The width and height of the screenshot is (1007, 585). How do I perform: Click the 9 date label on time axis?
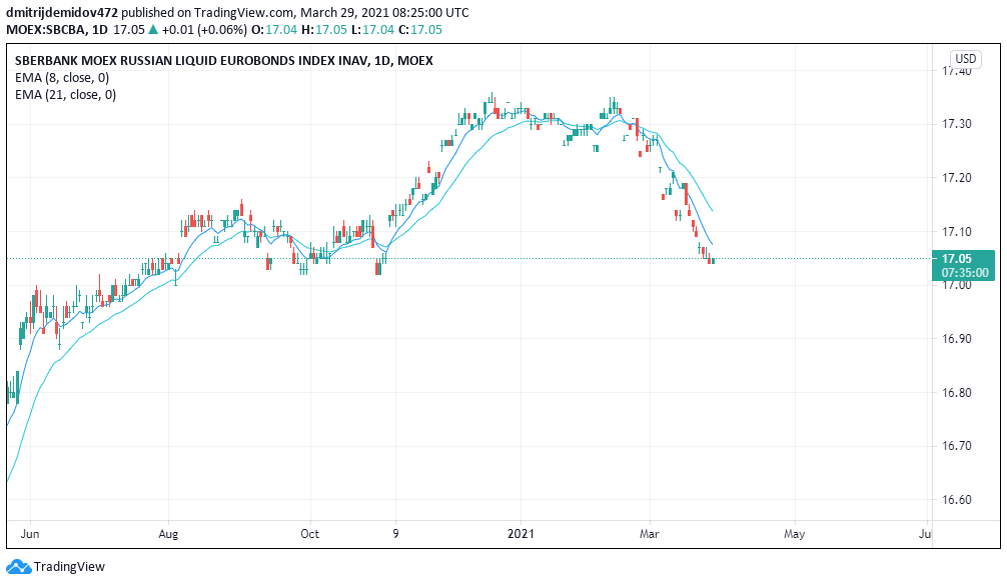pos(396,534)
